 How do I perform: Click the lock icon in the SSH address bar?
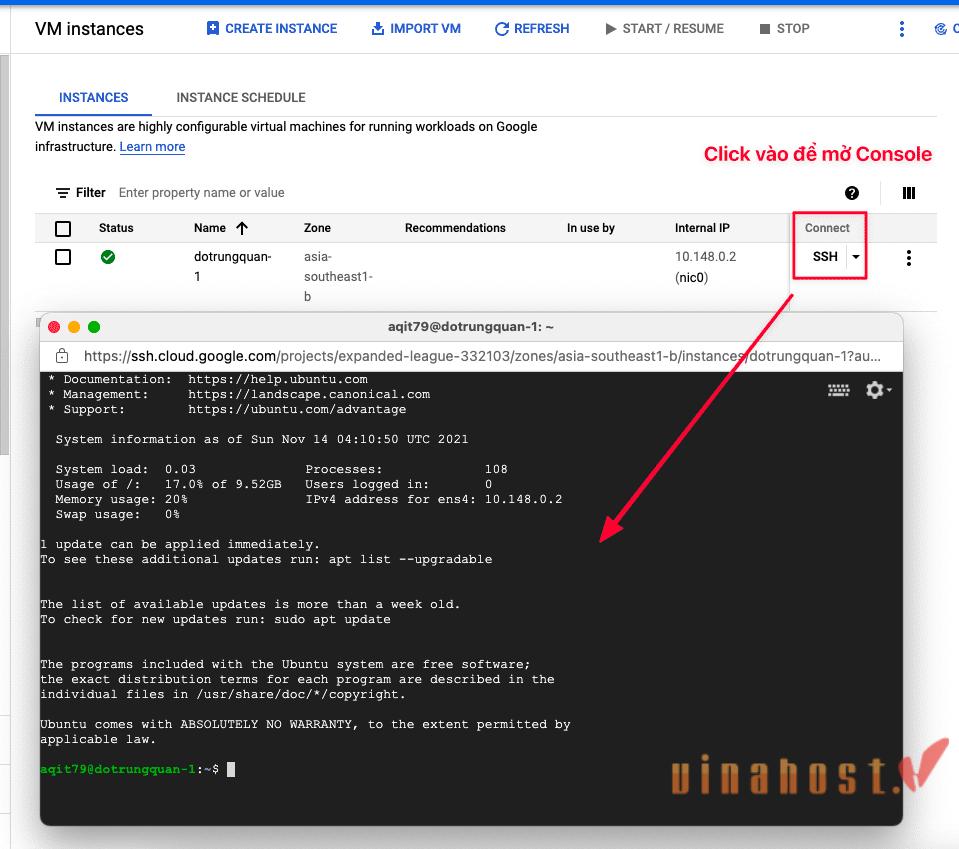click(x=62, y=355)
